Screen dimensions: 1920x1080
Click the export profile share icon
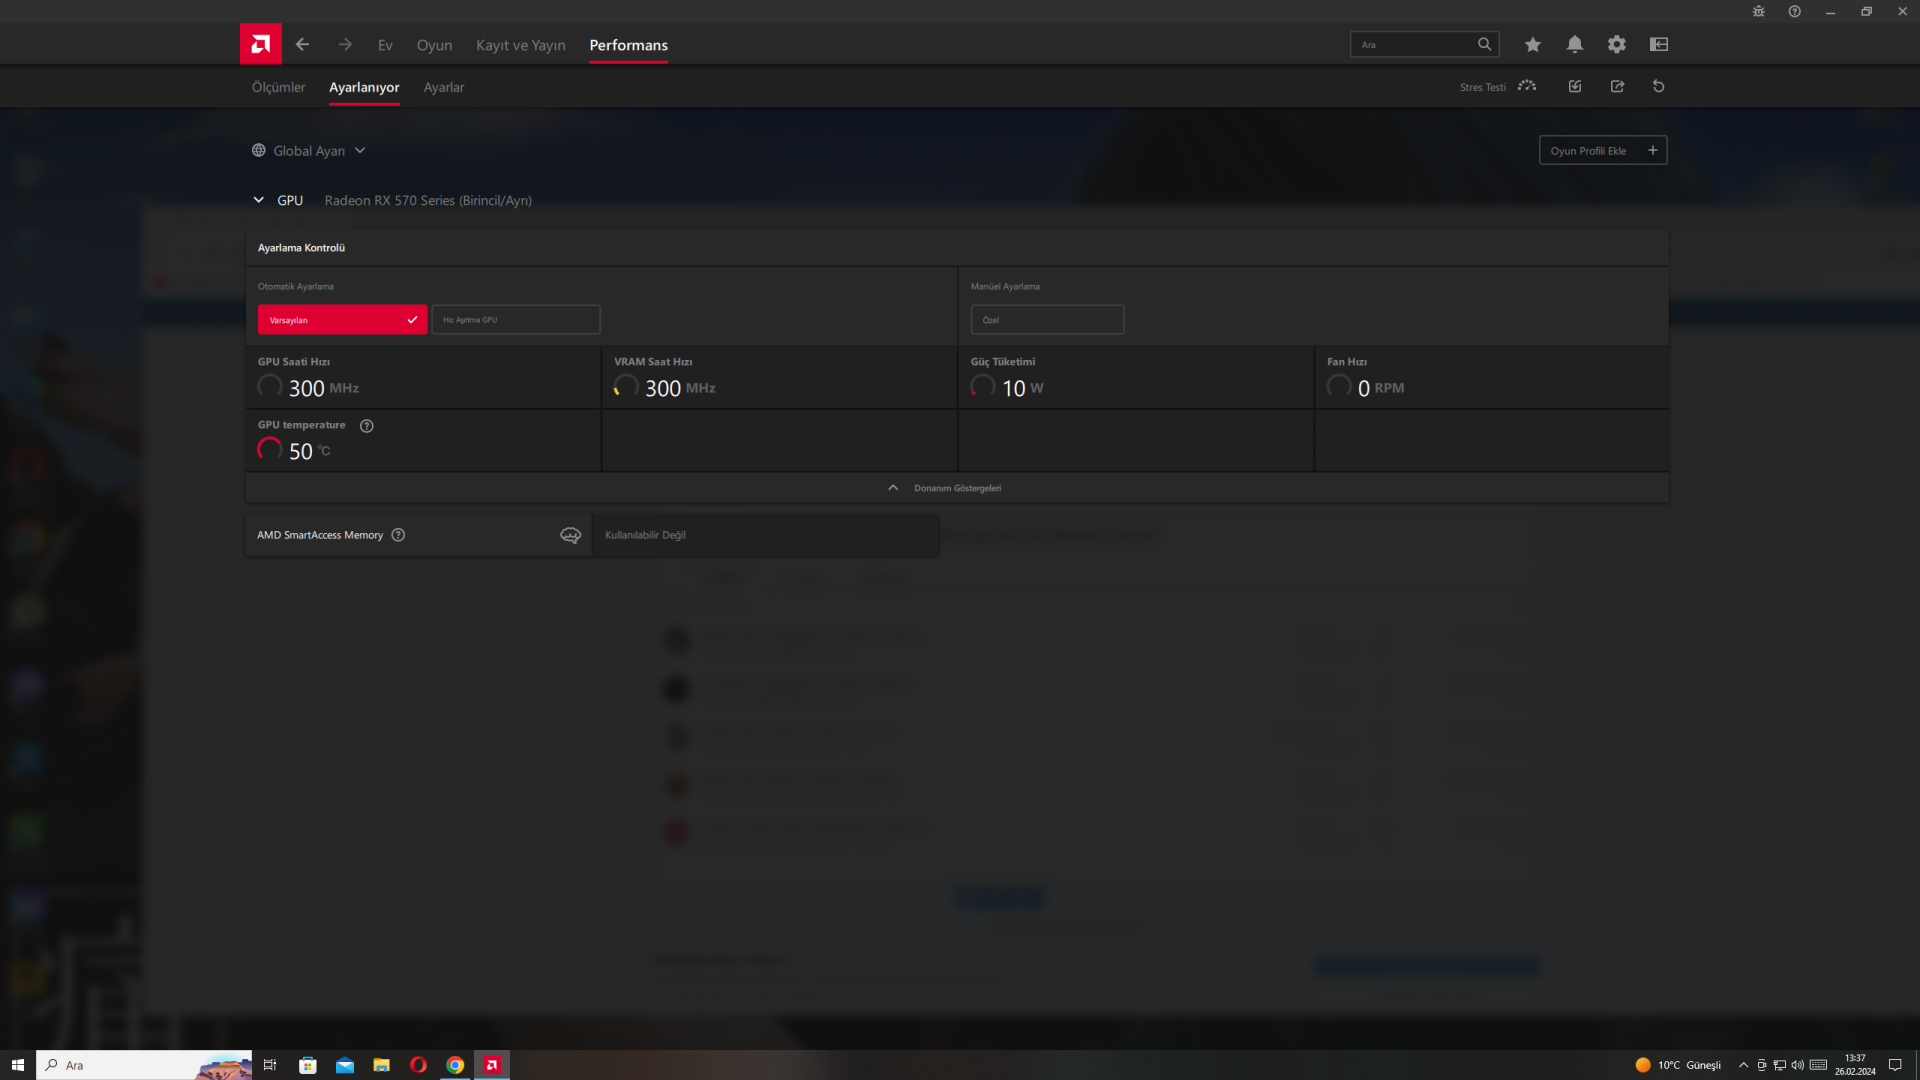pos(1617,86)
